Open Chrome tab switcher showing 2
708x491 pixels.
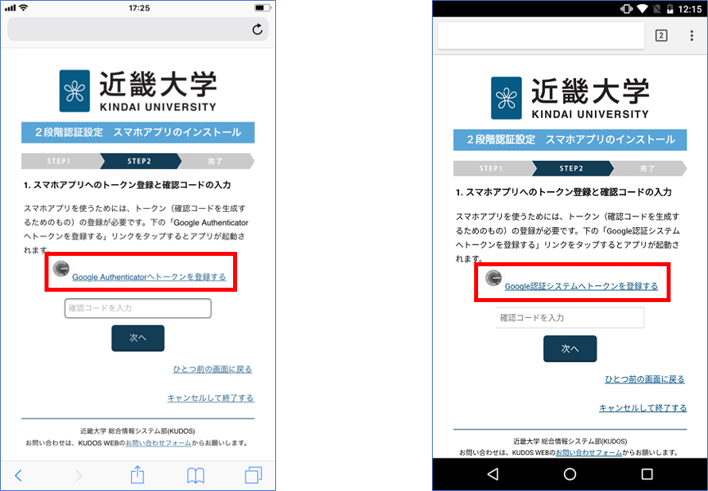(661, 36)
